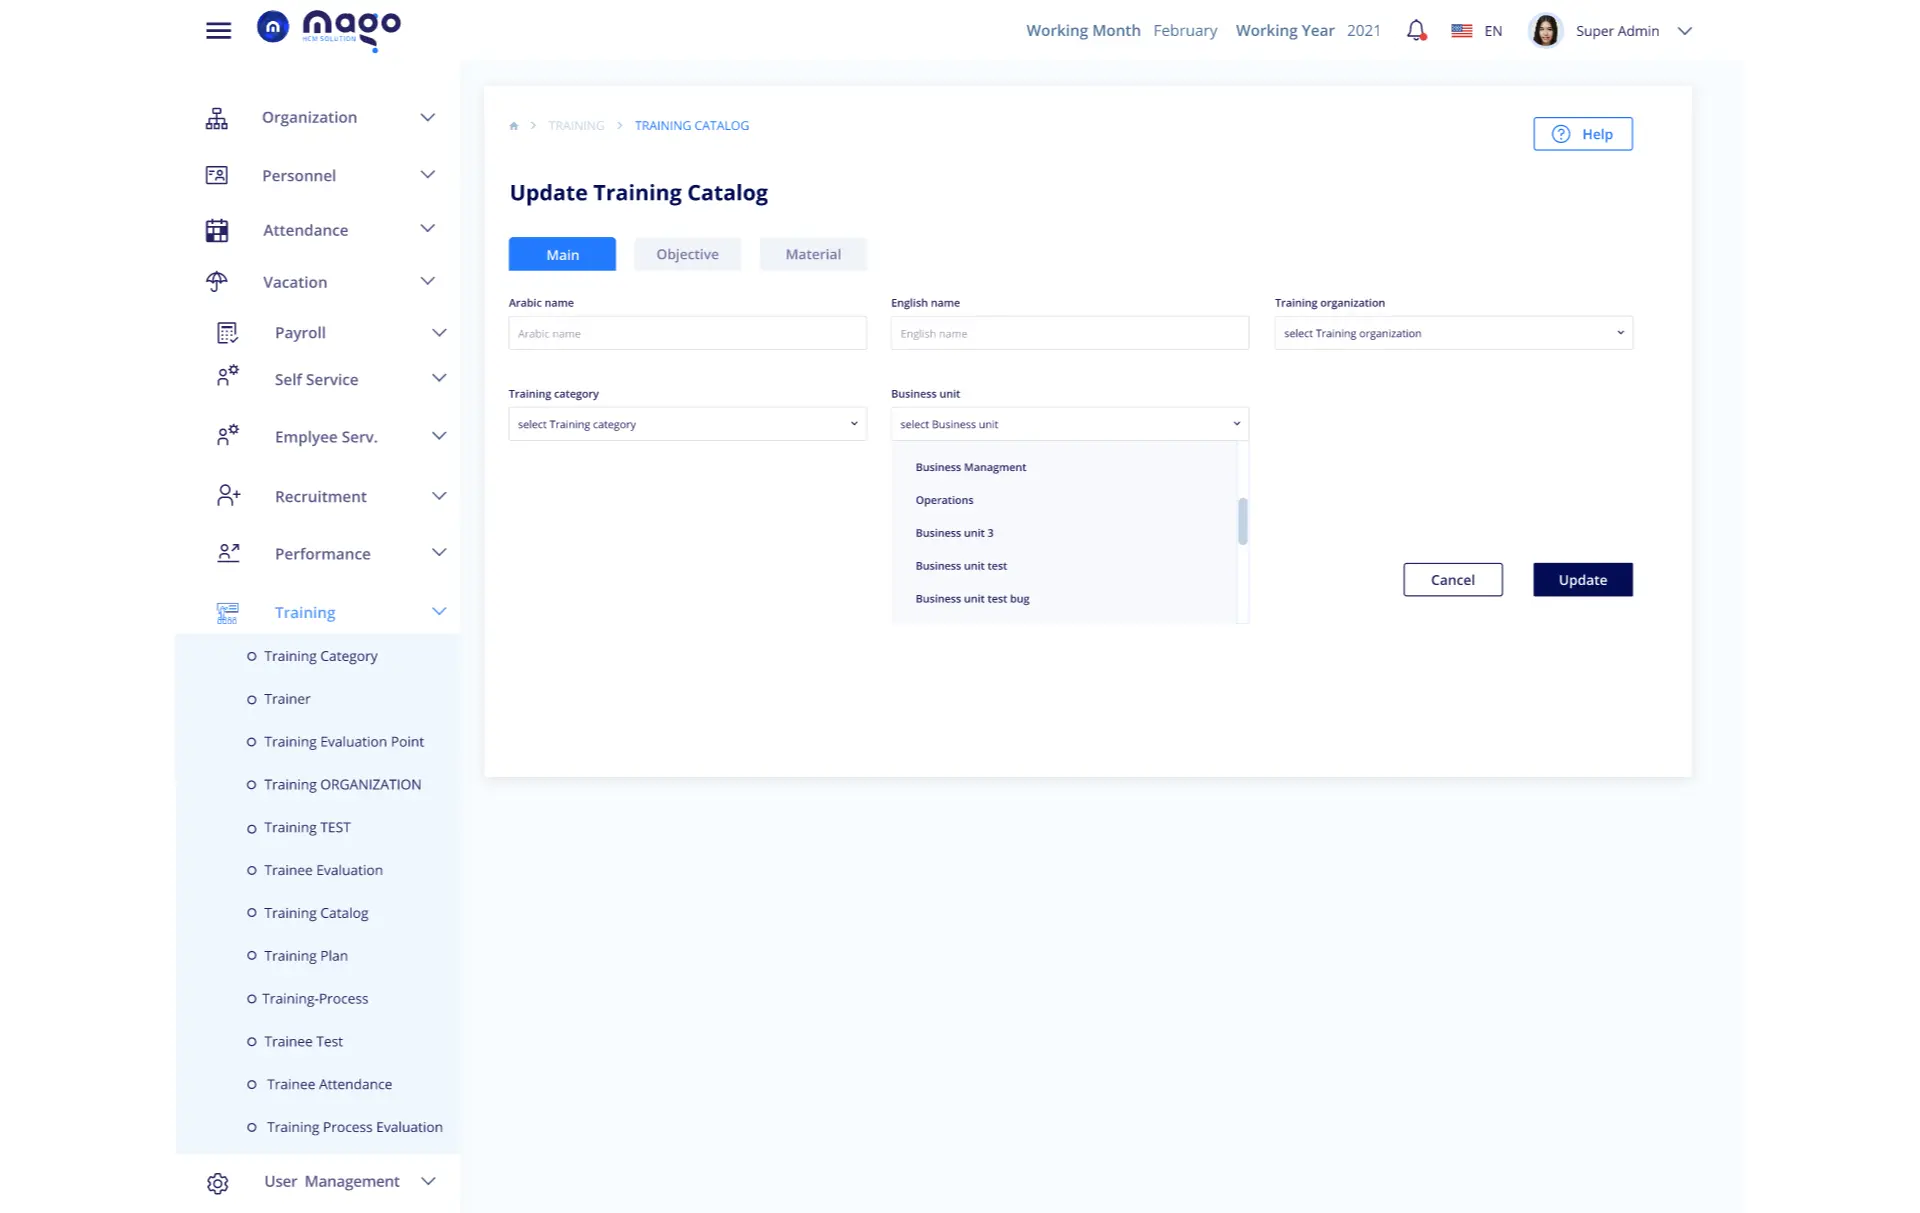Click the US flag language icon

click(x=1461, y=31)
